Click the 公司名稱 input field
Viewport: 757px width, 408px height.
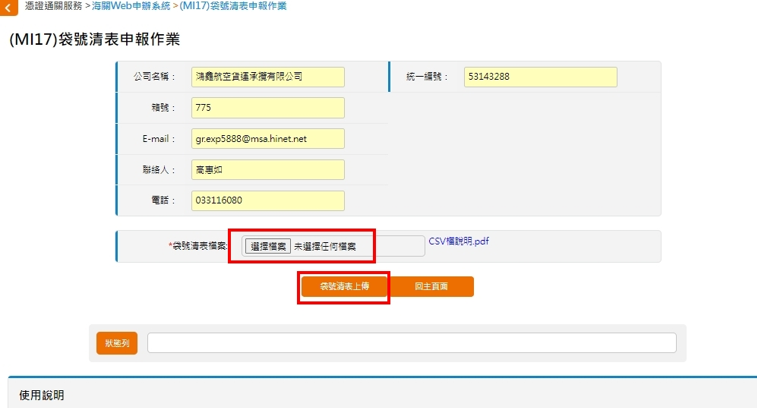tap(267, 77)
